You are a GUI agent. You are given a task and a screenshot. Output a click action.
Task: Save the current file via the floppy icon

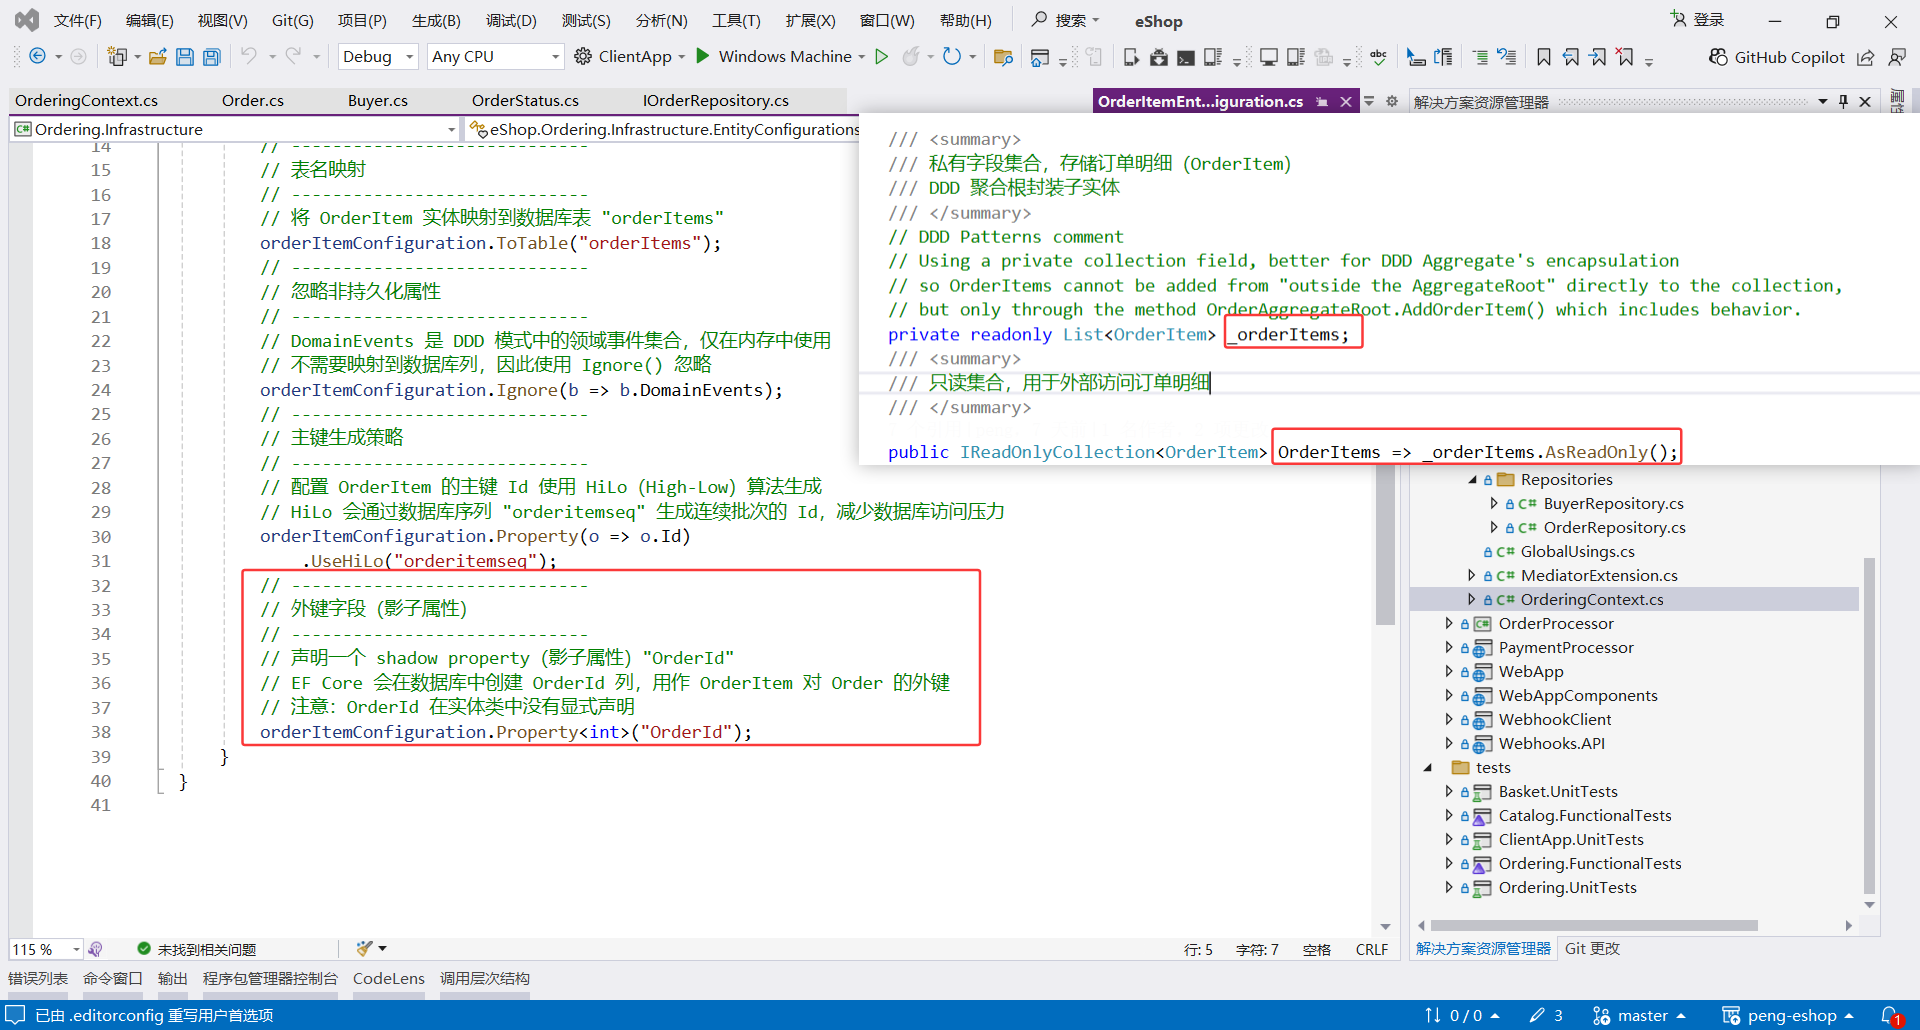pyautogui.click(x=185, y=56)
